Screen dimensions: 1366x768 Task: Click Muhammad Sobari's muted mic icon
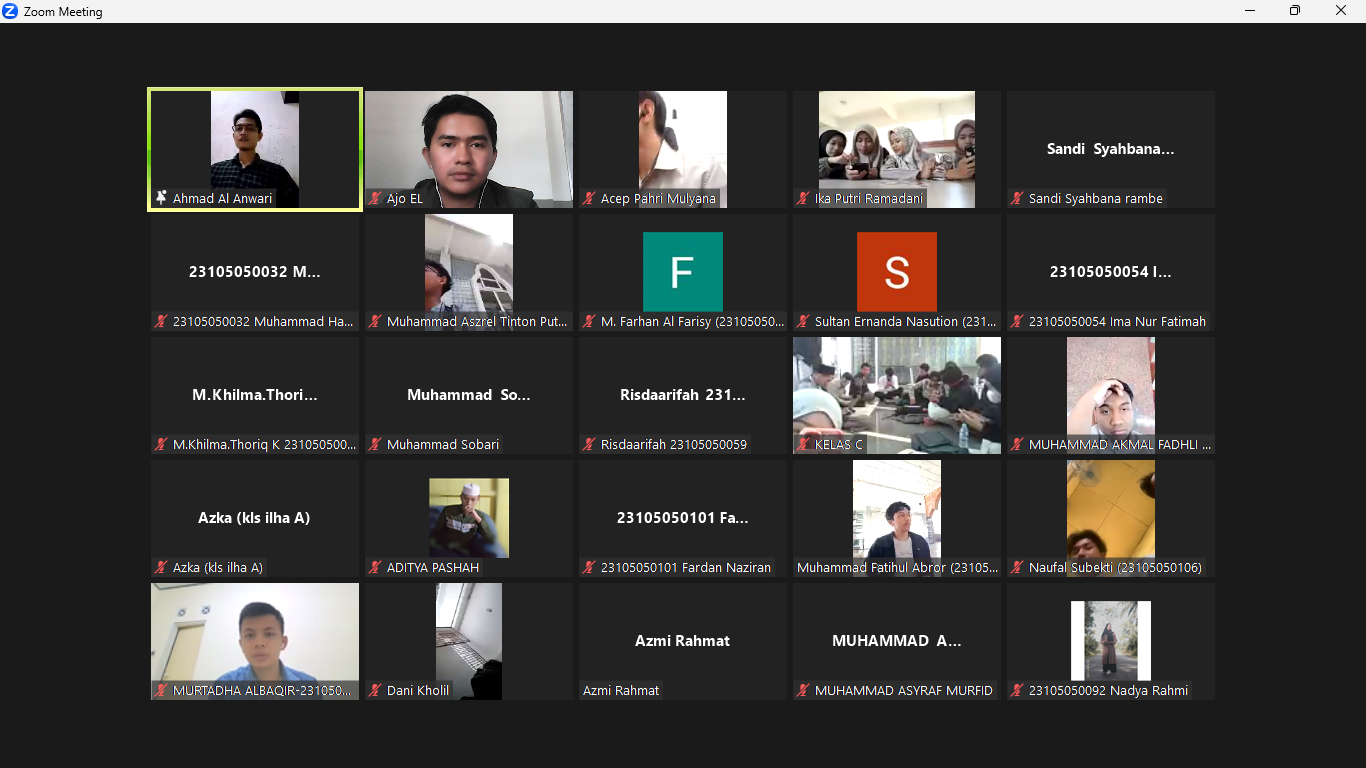click(x=376, y=444)
